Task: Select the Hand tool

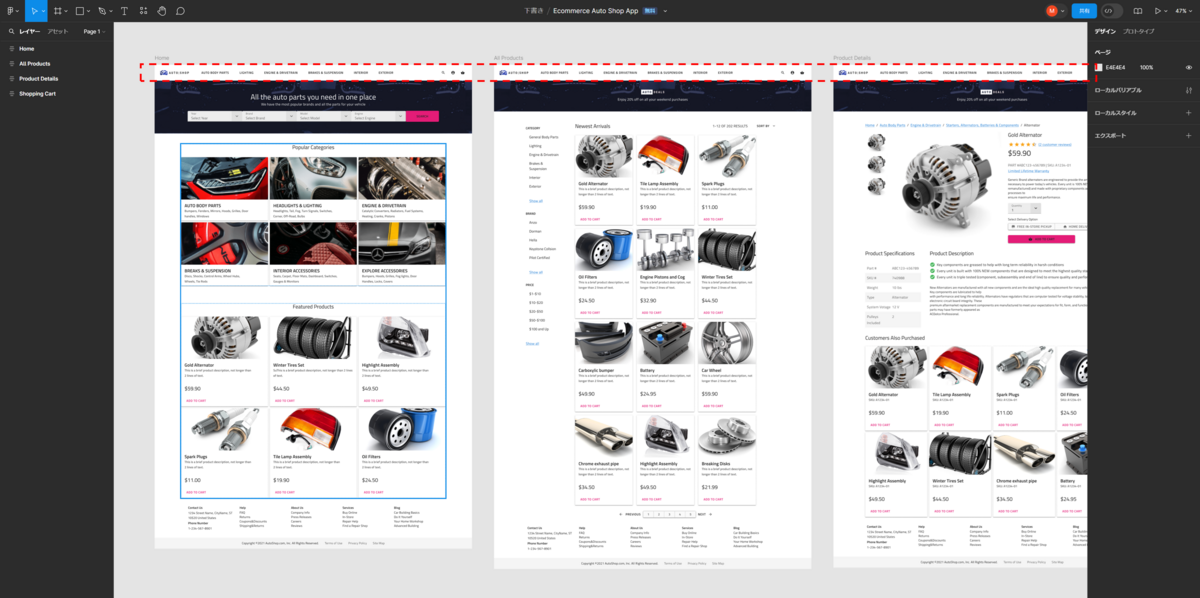Action: tap(162, 10)
